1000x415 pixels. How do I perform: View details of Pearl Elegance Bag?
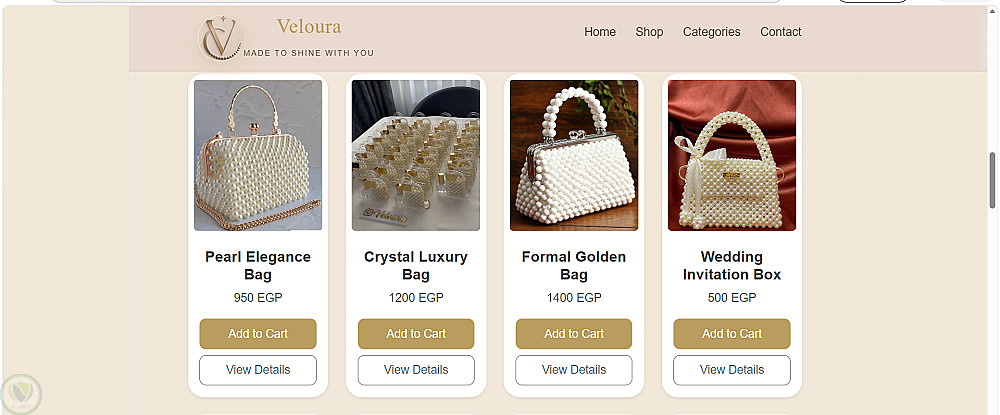(x=258, y=370)
